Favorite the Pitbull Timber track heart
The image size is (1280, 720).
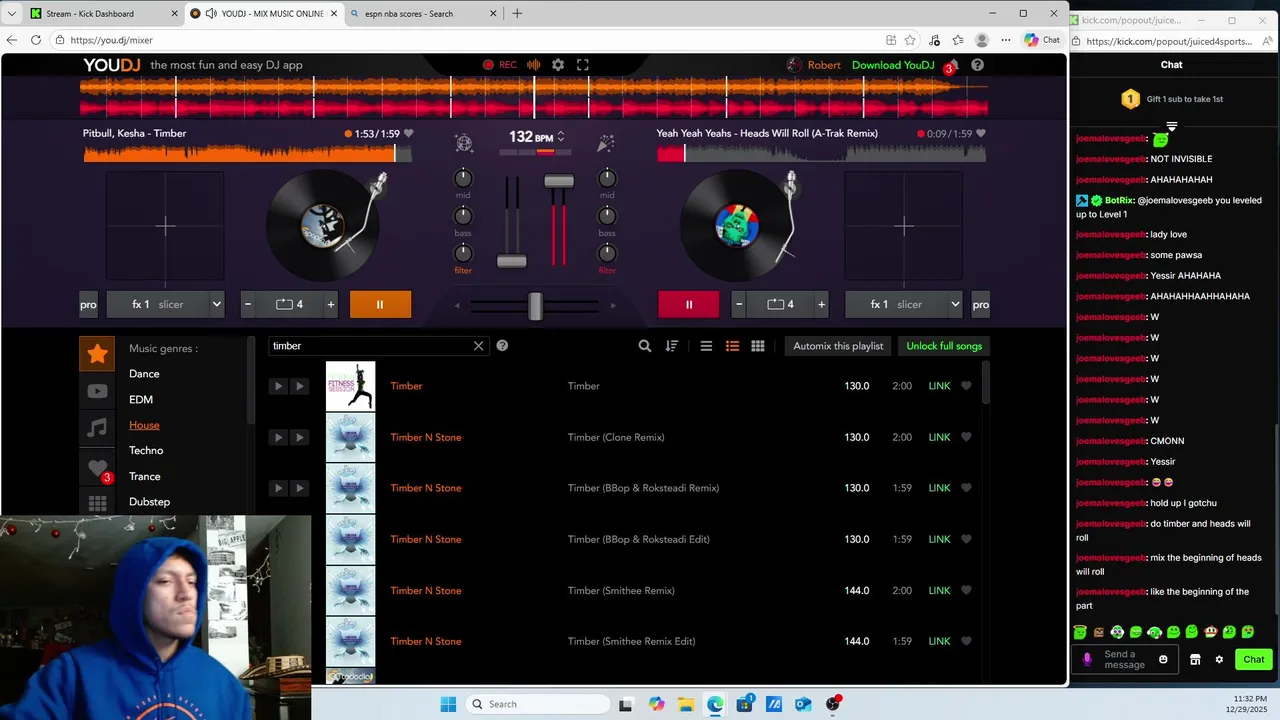408,133
